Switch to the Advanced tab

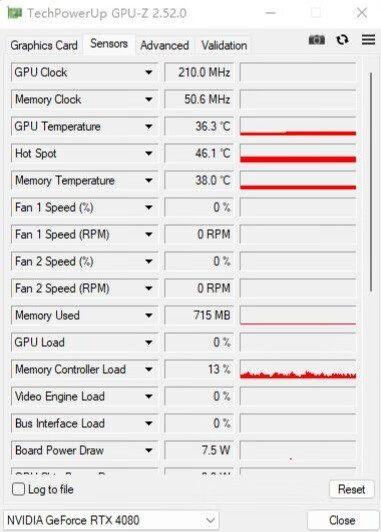[x=165, y=45]
